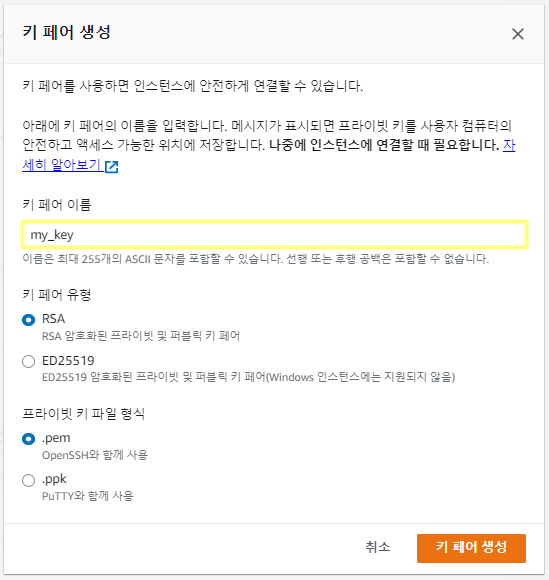Click the RSA 암호화된 프라이빗 description line
The width and height of the screenshot is (549, 580).
(141, 336)
